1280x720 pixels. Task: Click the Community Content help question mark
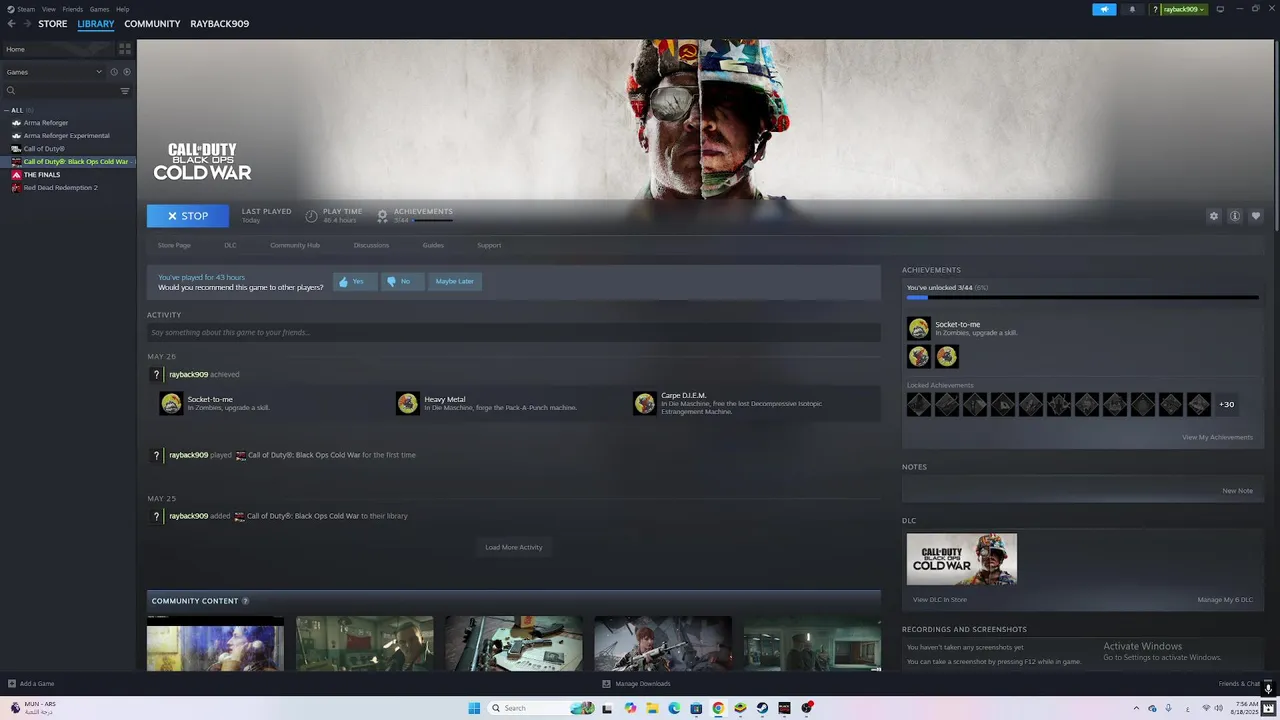click(x=245, y=601)
